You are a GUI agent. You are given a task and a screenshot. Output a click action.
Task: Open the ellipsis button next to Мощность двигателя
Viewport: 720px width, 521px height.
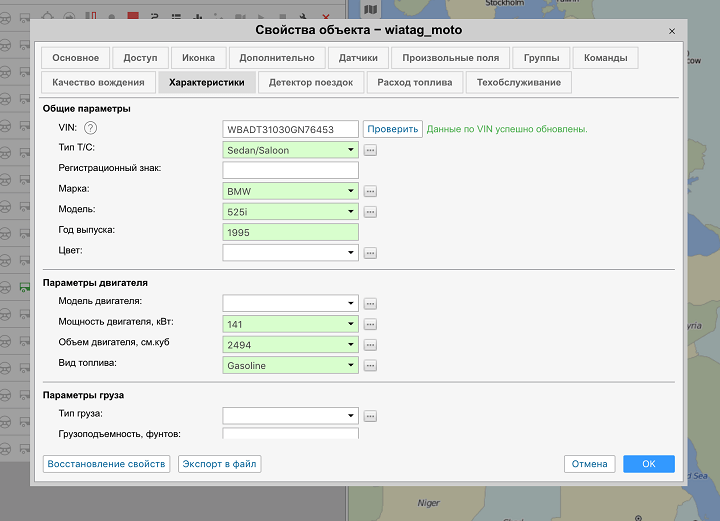[370, 325]
